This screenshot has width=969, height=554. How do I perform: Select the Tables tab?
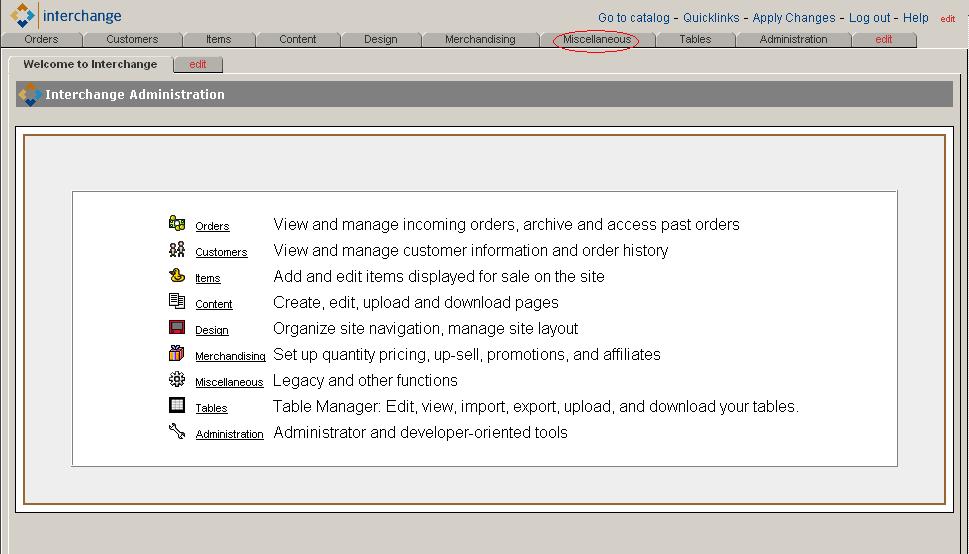[695, 40]
